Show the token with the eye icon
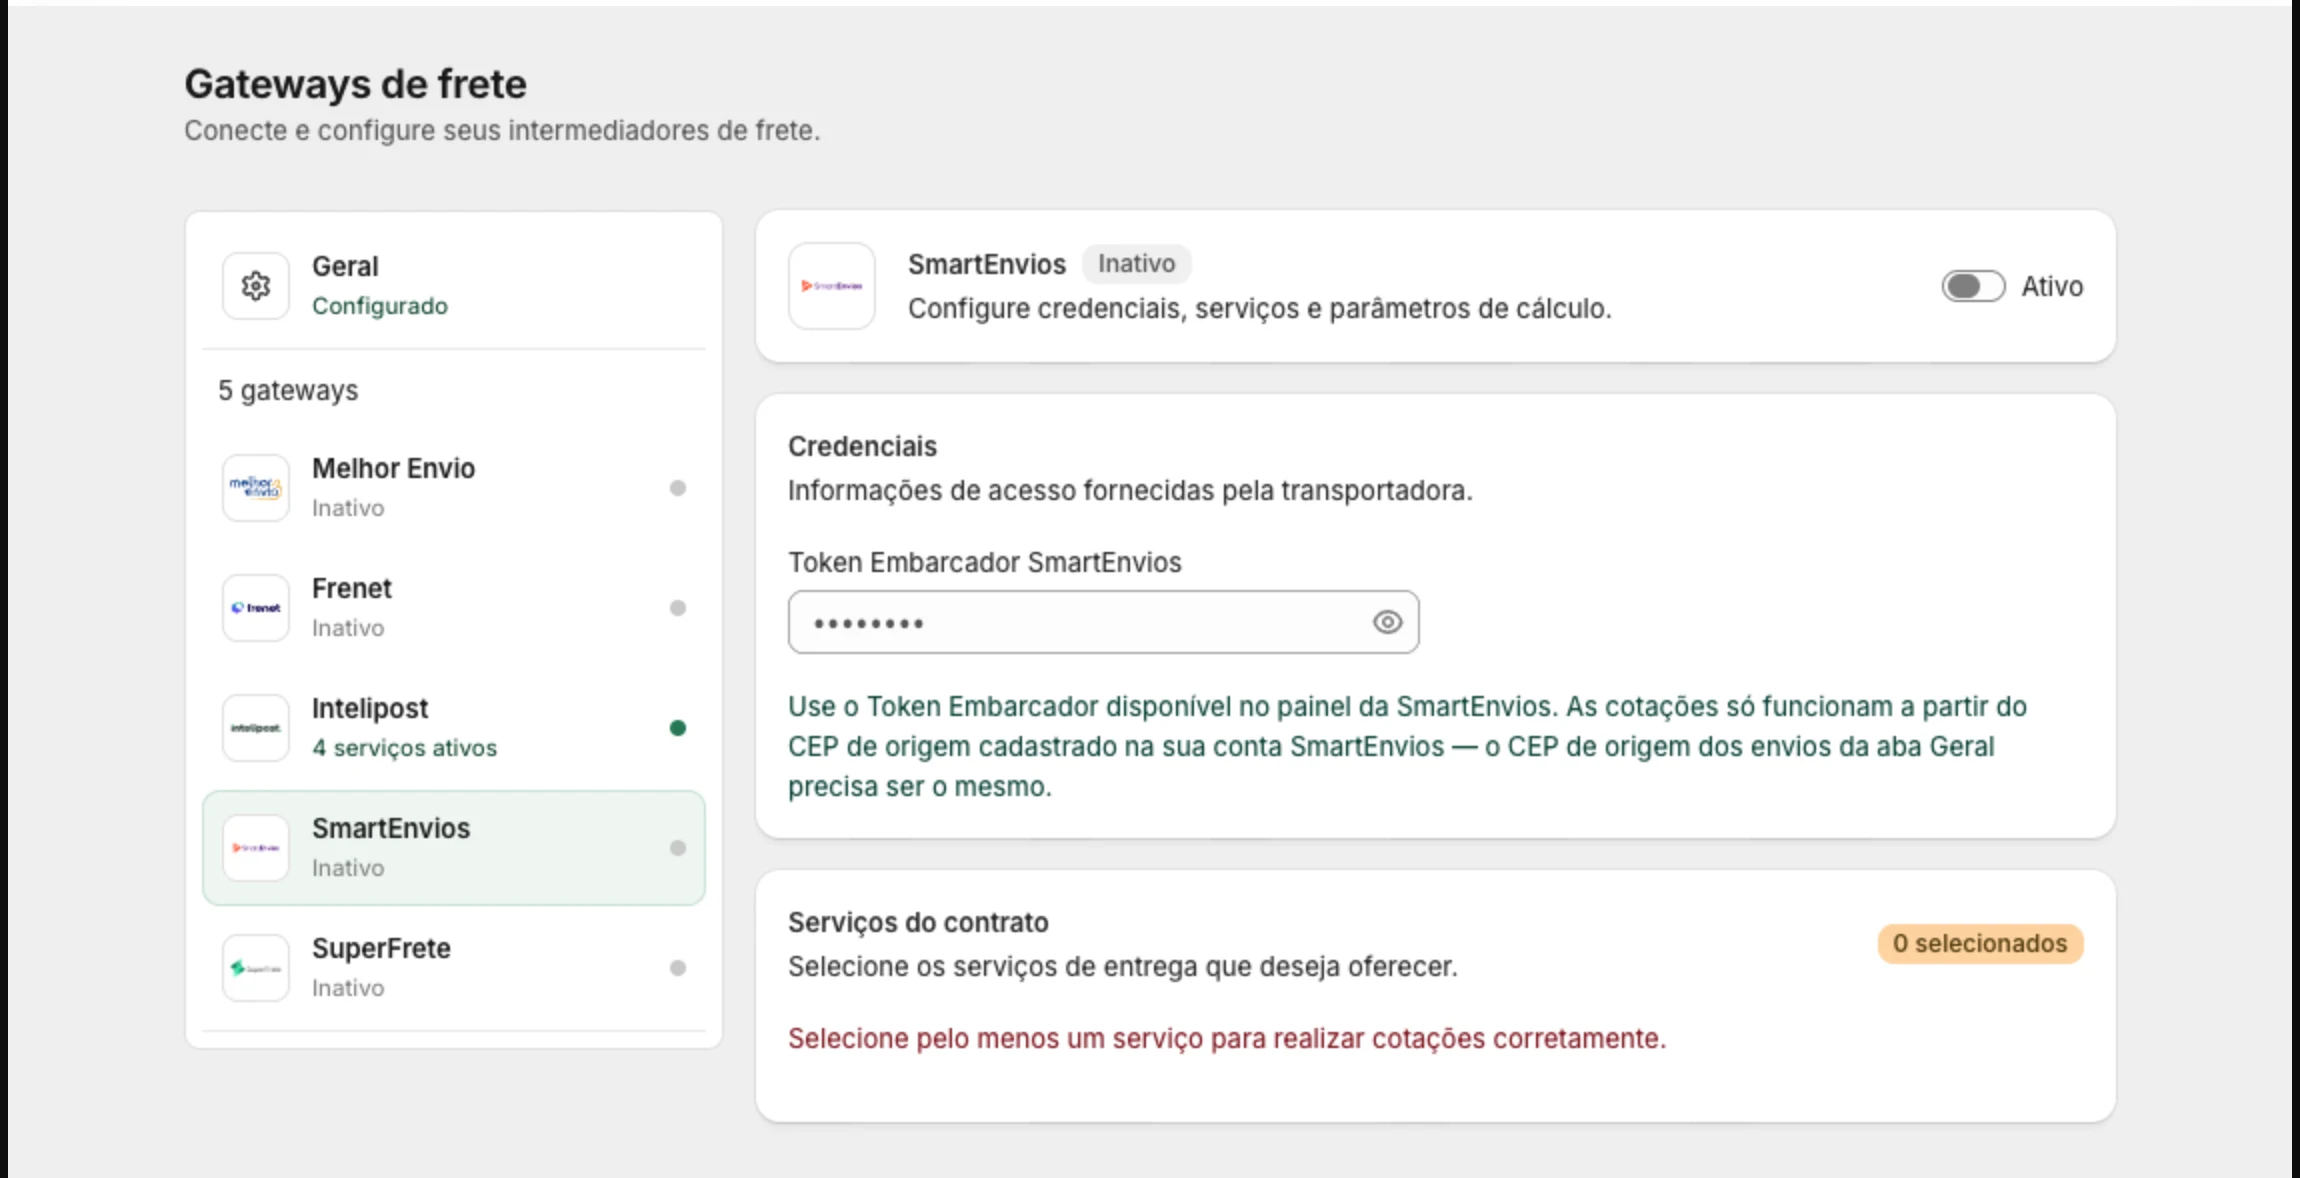The height and width of the screenshot is (1178, 2300). click(x=1387, y=622)
